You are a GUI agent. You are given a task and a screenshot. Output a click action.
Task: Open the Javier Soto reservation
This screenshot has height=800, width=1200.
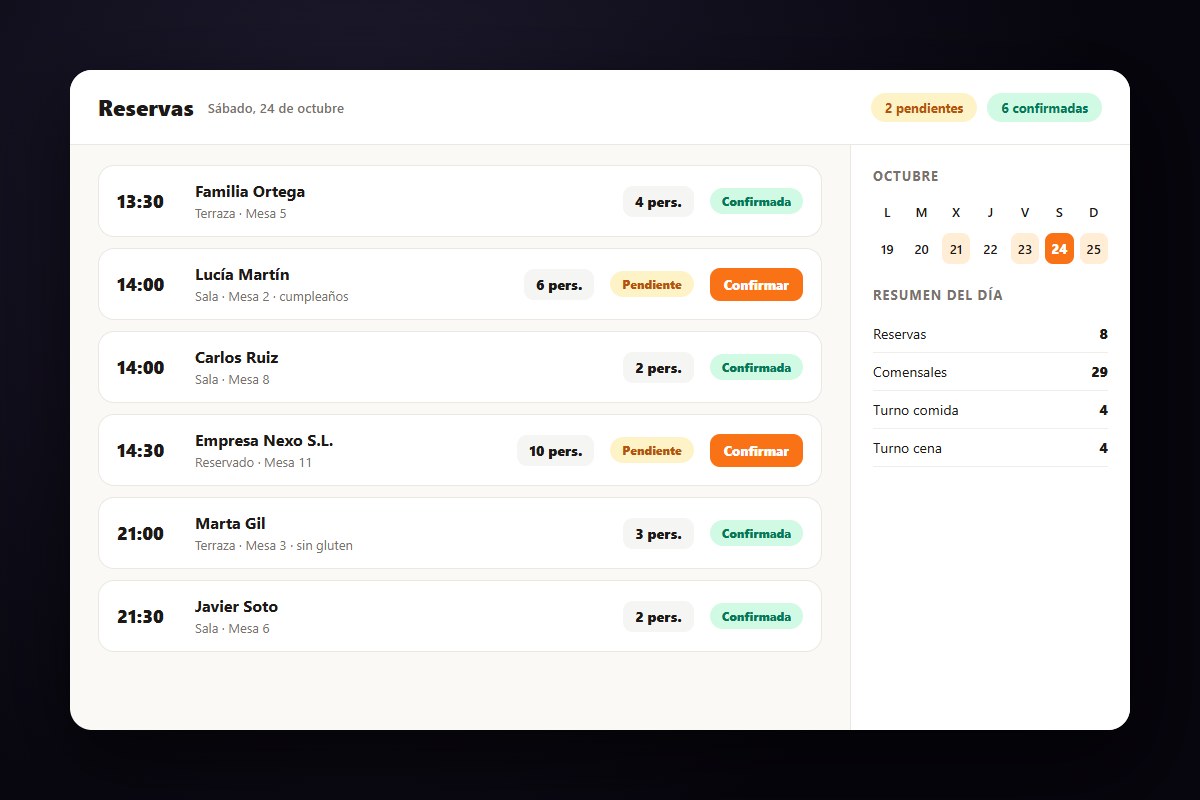[460, 616]
